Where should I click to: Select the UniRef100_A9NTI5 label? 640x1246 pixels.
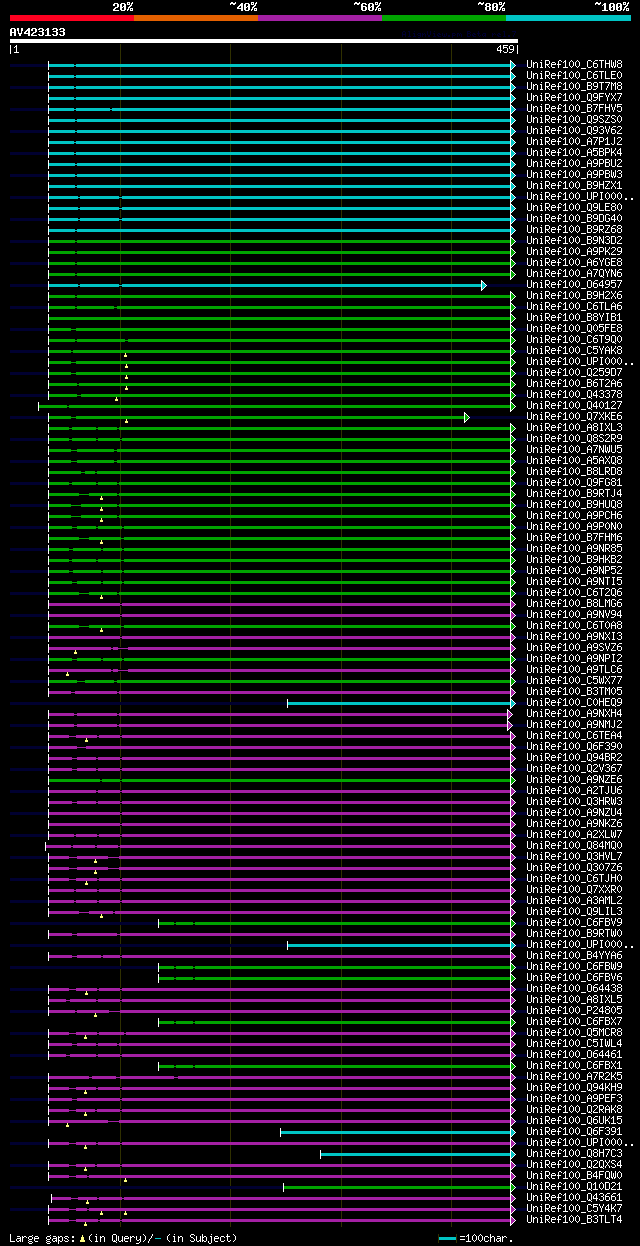tap(574, 581)
